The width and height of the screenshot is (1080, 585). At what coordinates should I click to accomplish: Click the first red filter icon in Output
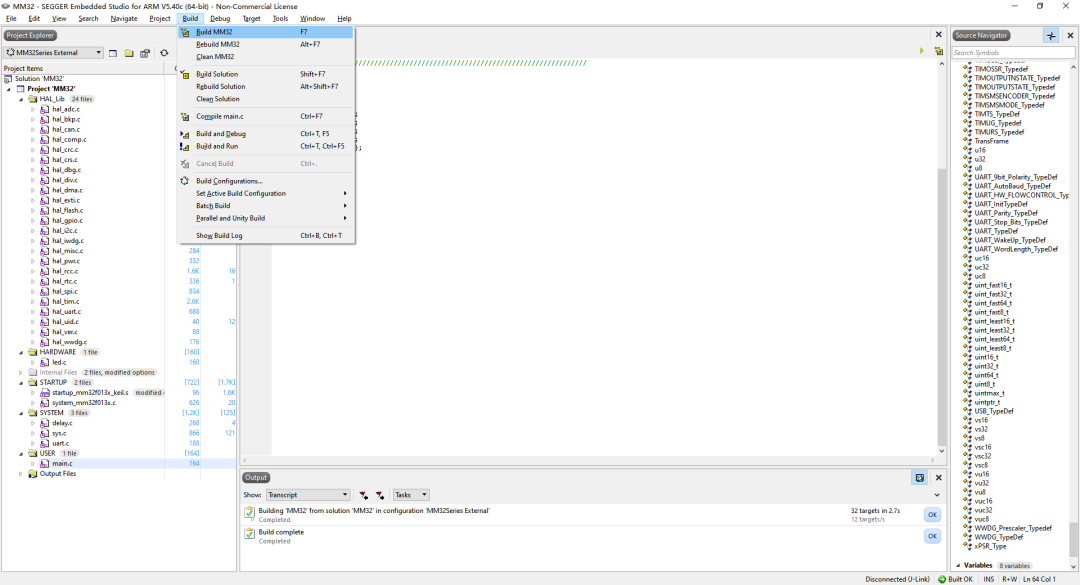pos(363,495)
